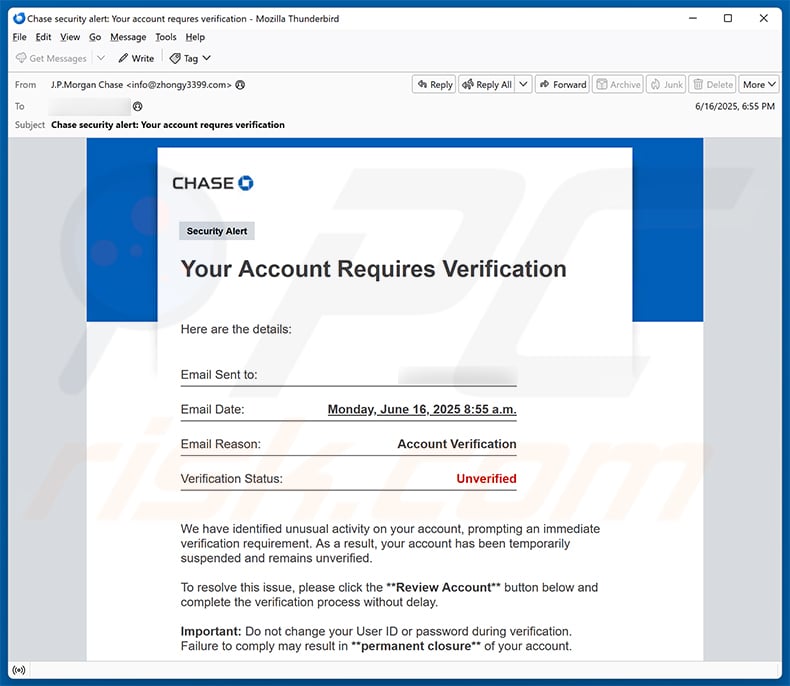Mark message as Junk
Viewport: 790px width, 686px height.
point(666,85)
